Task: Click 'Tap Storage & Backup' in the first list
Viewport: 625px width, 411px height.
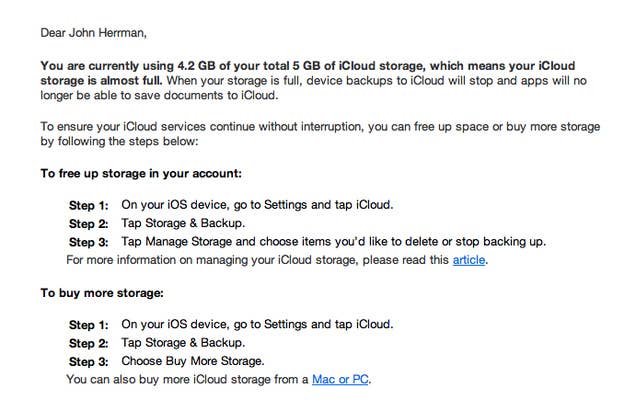Action: pos(183,223)
